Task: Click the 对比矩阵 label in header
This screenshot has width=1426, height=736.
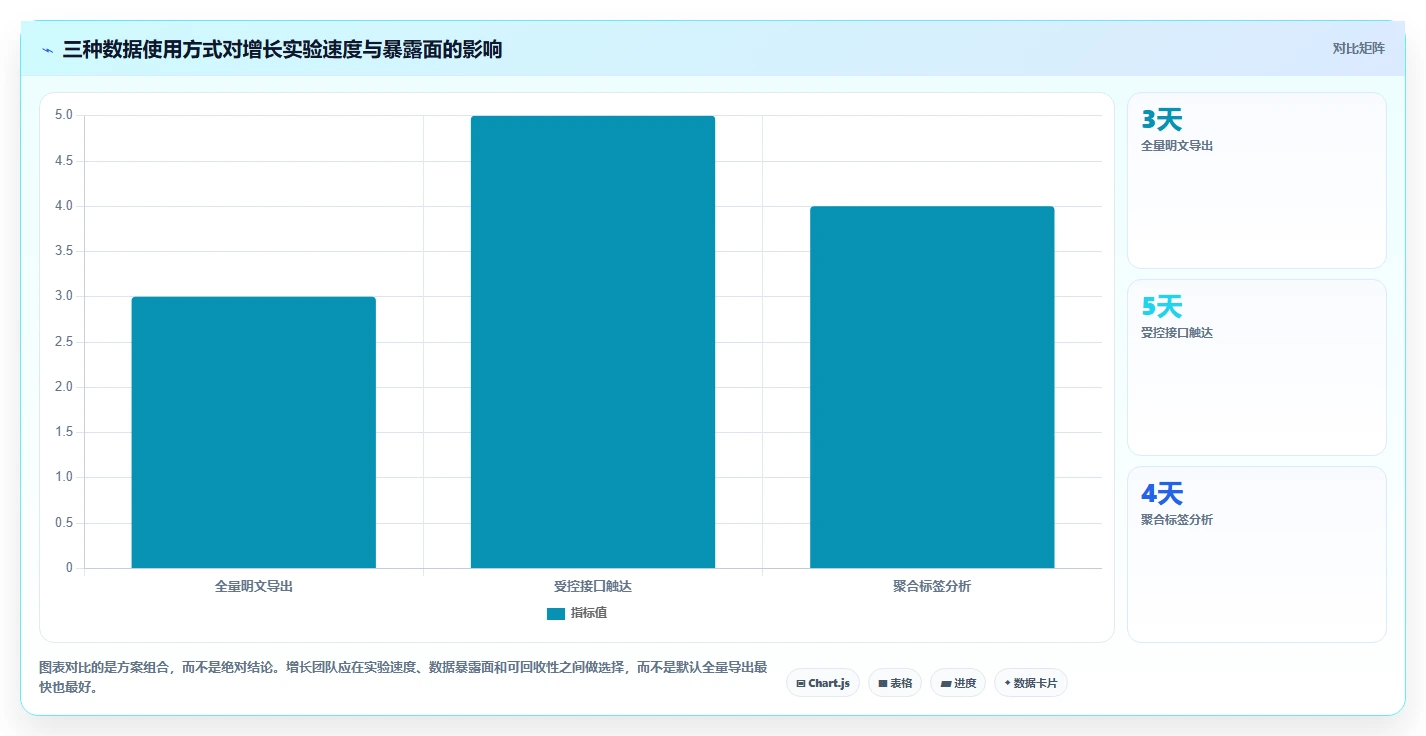Action: [1358, 48]
